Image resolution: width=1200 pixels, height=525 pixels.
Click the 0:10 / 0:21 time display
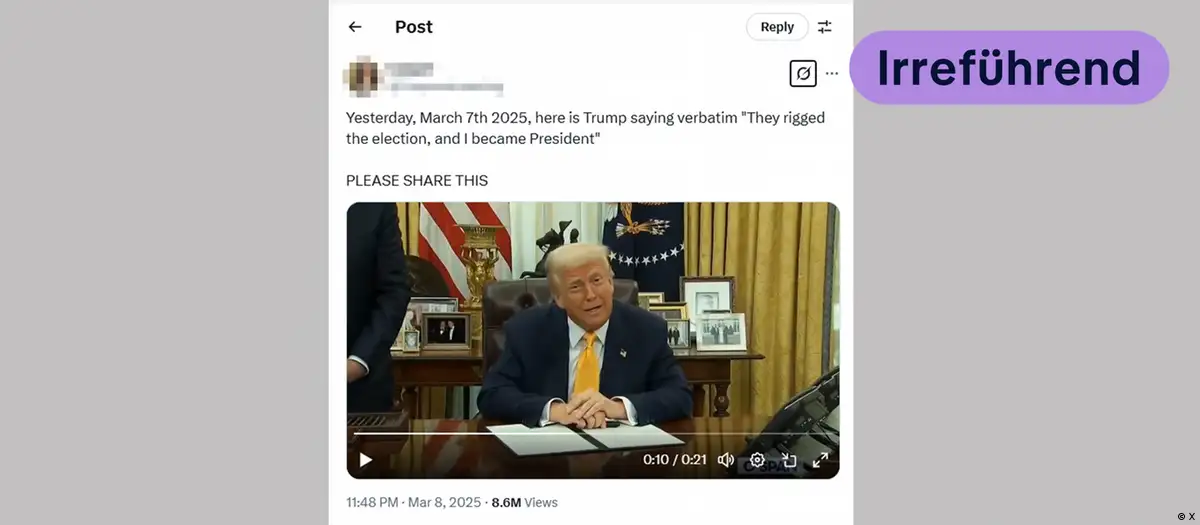[674, 460]
